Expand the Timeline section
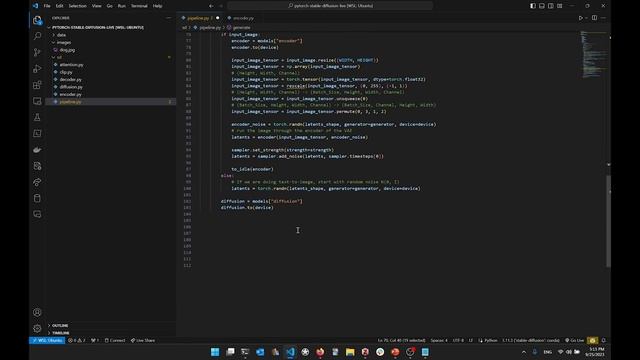 (x=60, y=333)
